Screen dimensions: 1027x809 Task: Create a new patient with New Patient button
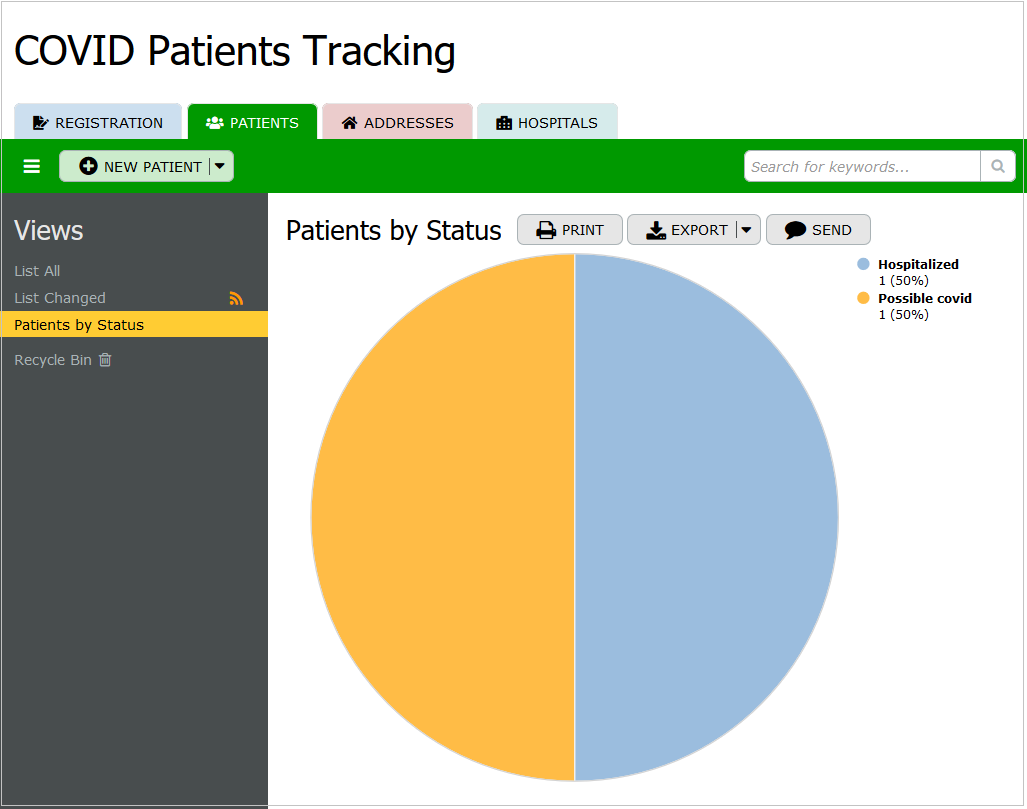click(140, 167)
